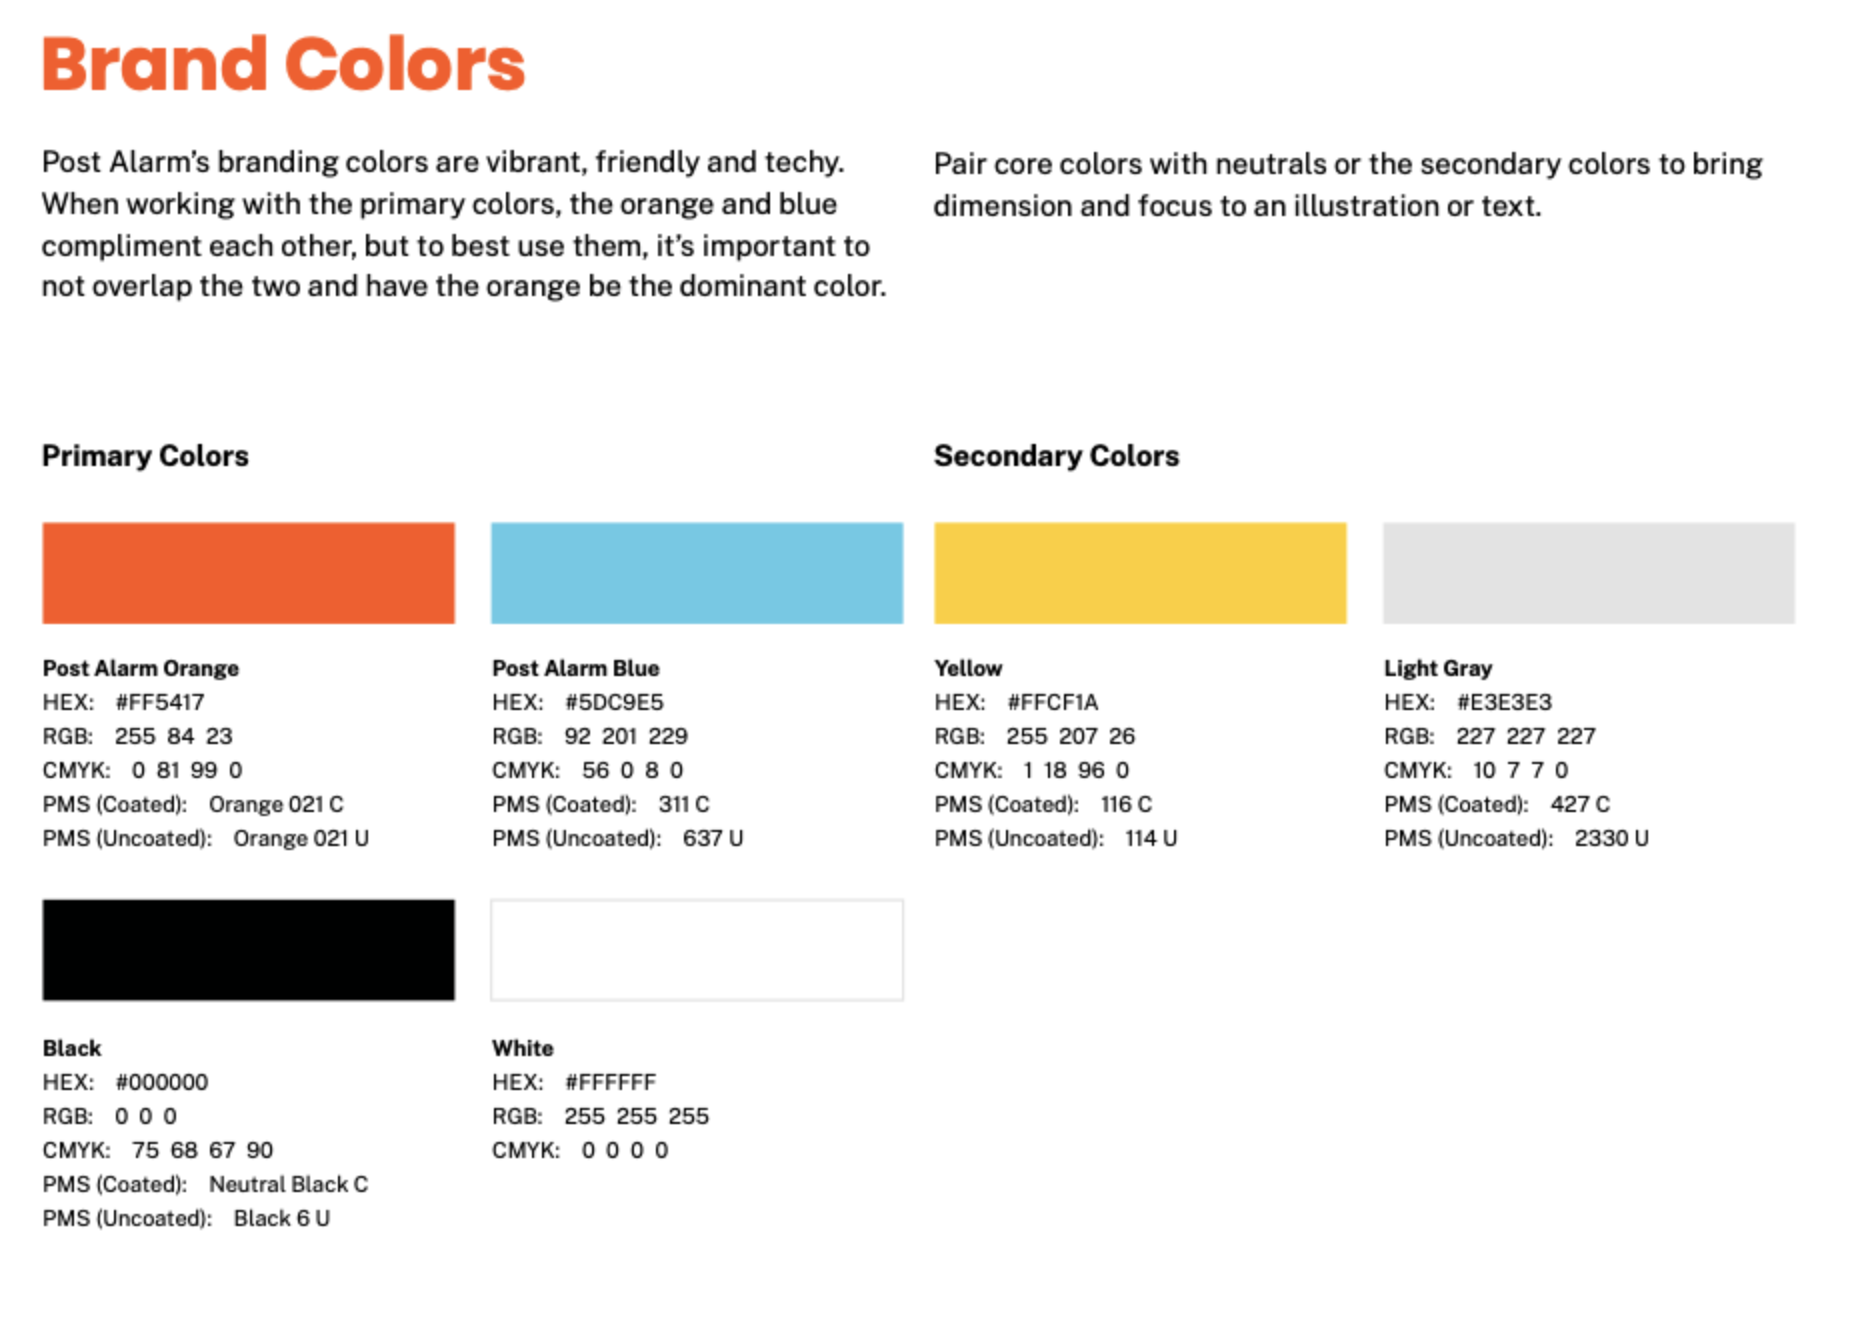Click the Brand Colors title
The height and width of the screenshot is (1328, 1868).
[283, 65]
